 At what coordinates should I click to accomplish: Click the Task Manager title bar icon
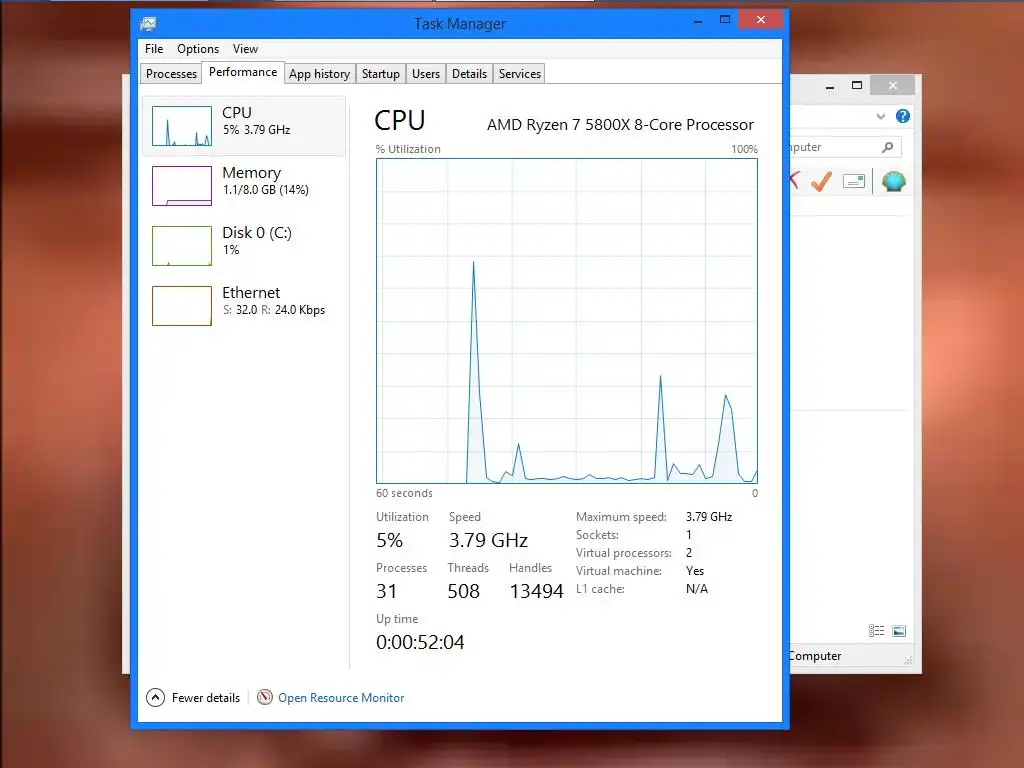pos(148,24)
